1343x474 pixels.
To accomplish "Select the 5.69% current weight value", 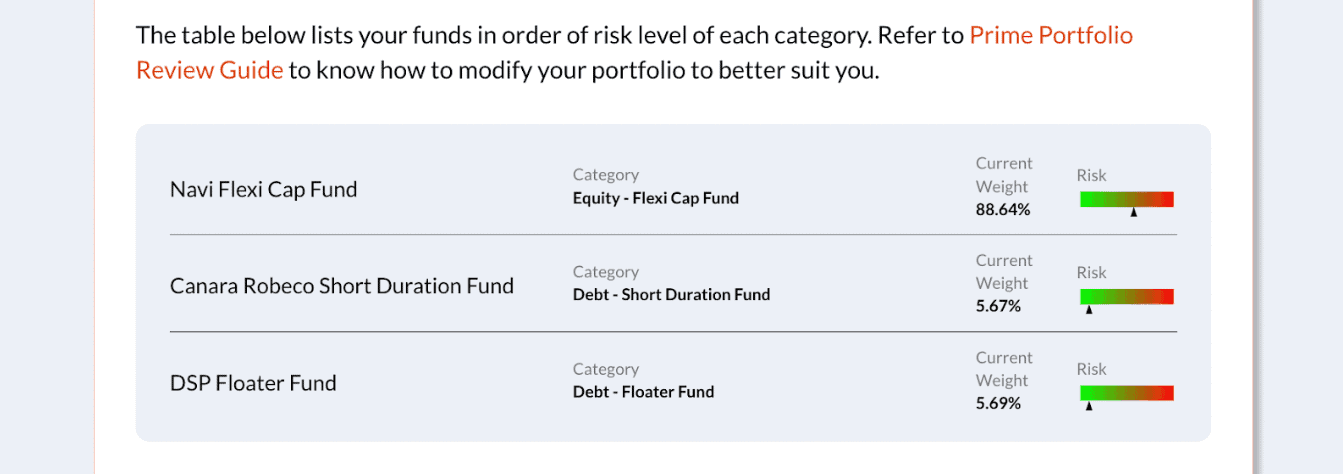I will point(999,403).
